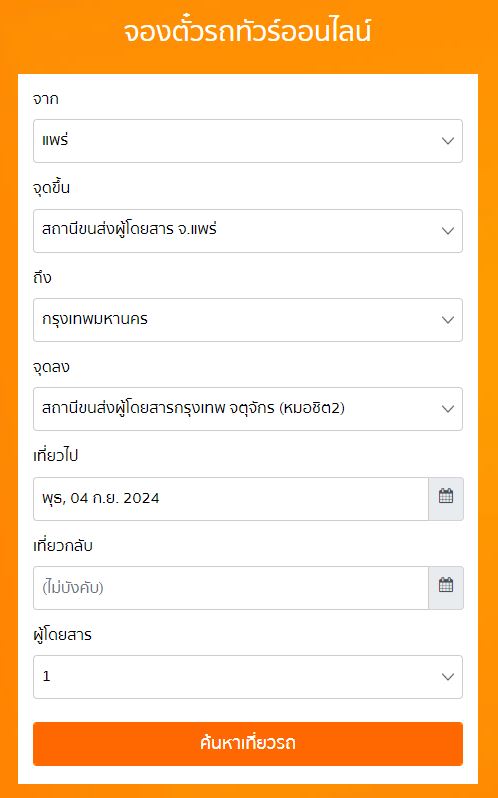Click the จองตั๋วรถทัวร์ออนไลน์ page heading
Image resolution: width=498 pixels, height=798 pixels.
248,32
